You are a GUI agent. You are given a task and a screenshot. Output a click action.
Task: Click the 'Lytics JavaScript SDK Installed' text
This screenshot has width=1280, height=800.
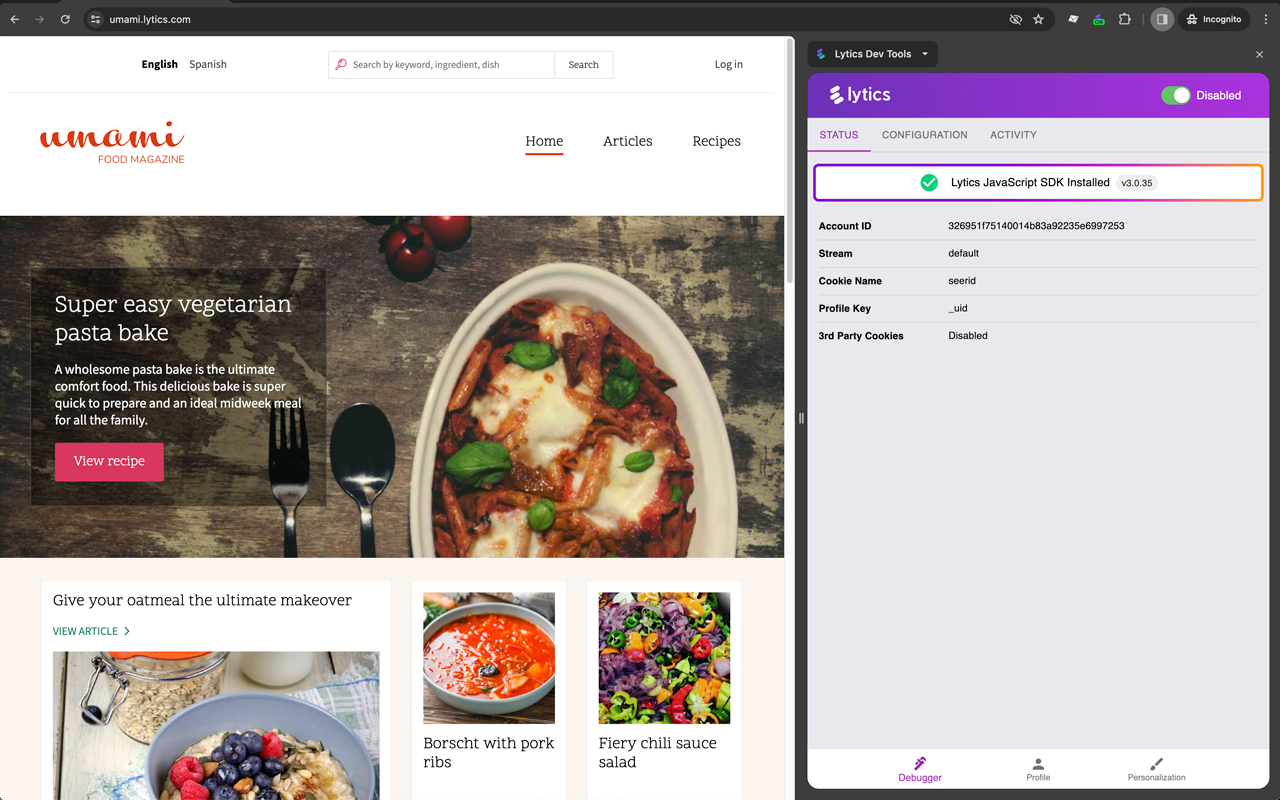[x=1030, y=183]
